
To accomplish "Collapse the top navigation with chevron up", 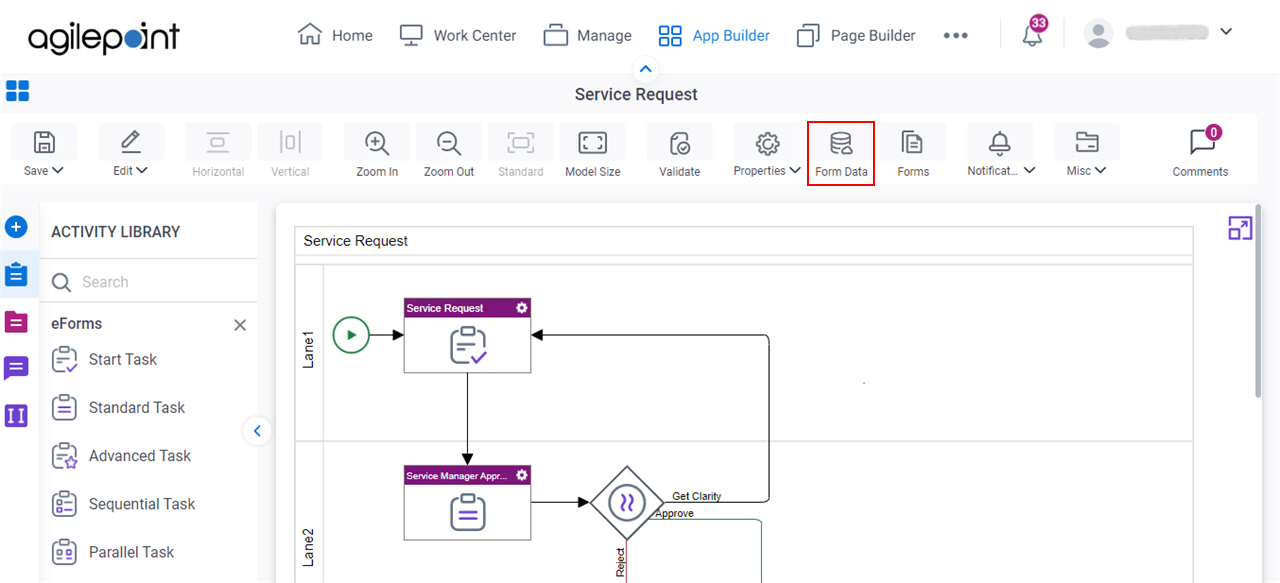I will pos(645,69).
